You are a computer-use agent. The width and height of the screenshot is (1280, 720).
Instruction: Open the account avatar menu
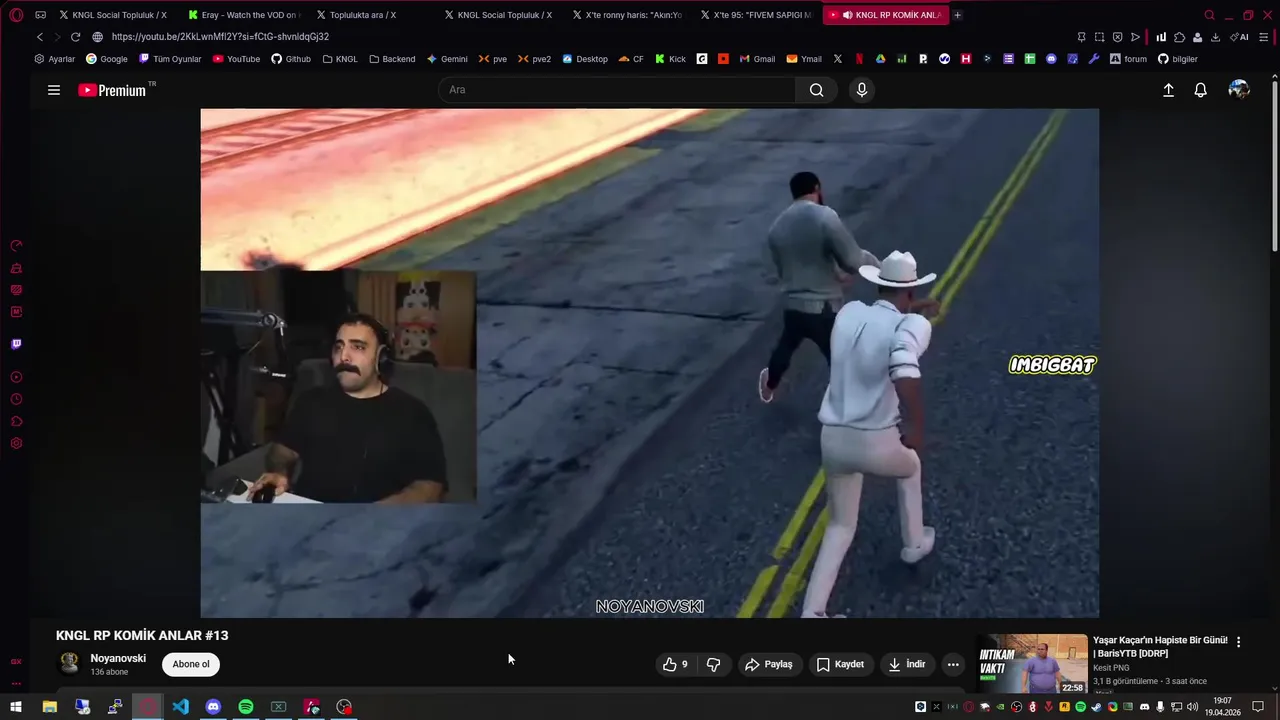(x=1239, y=90)
